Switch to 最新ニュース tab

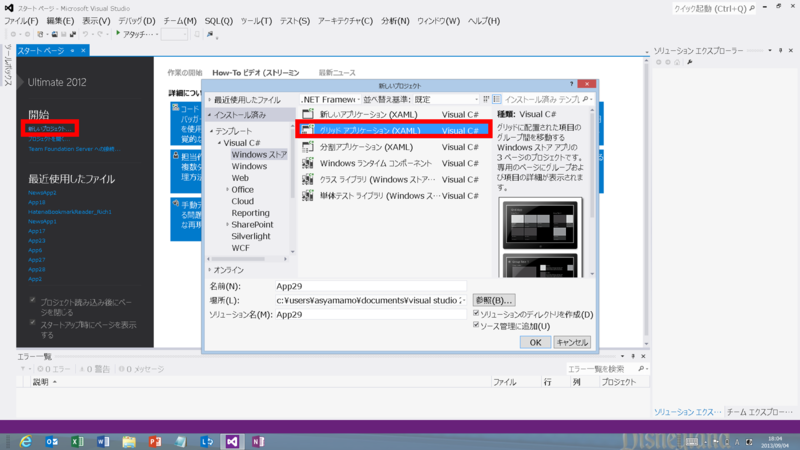(x=337, y=73)
